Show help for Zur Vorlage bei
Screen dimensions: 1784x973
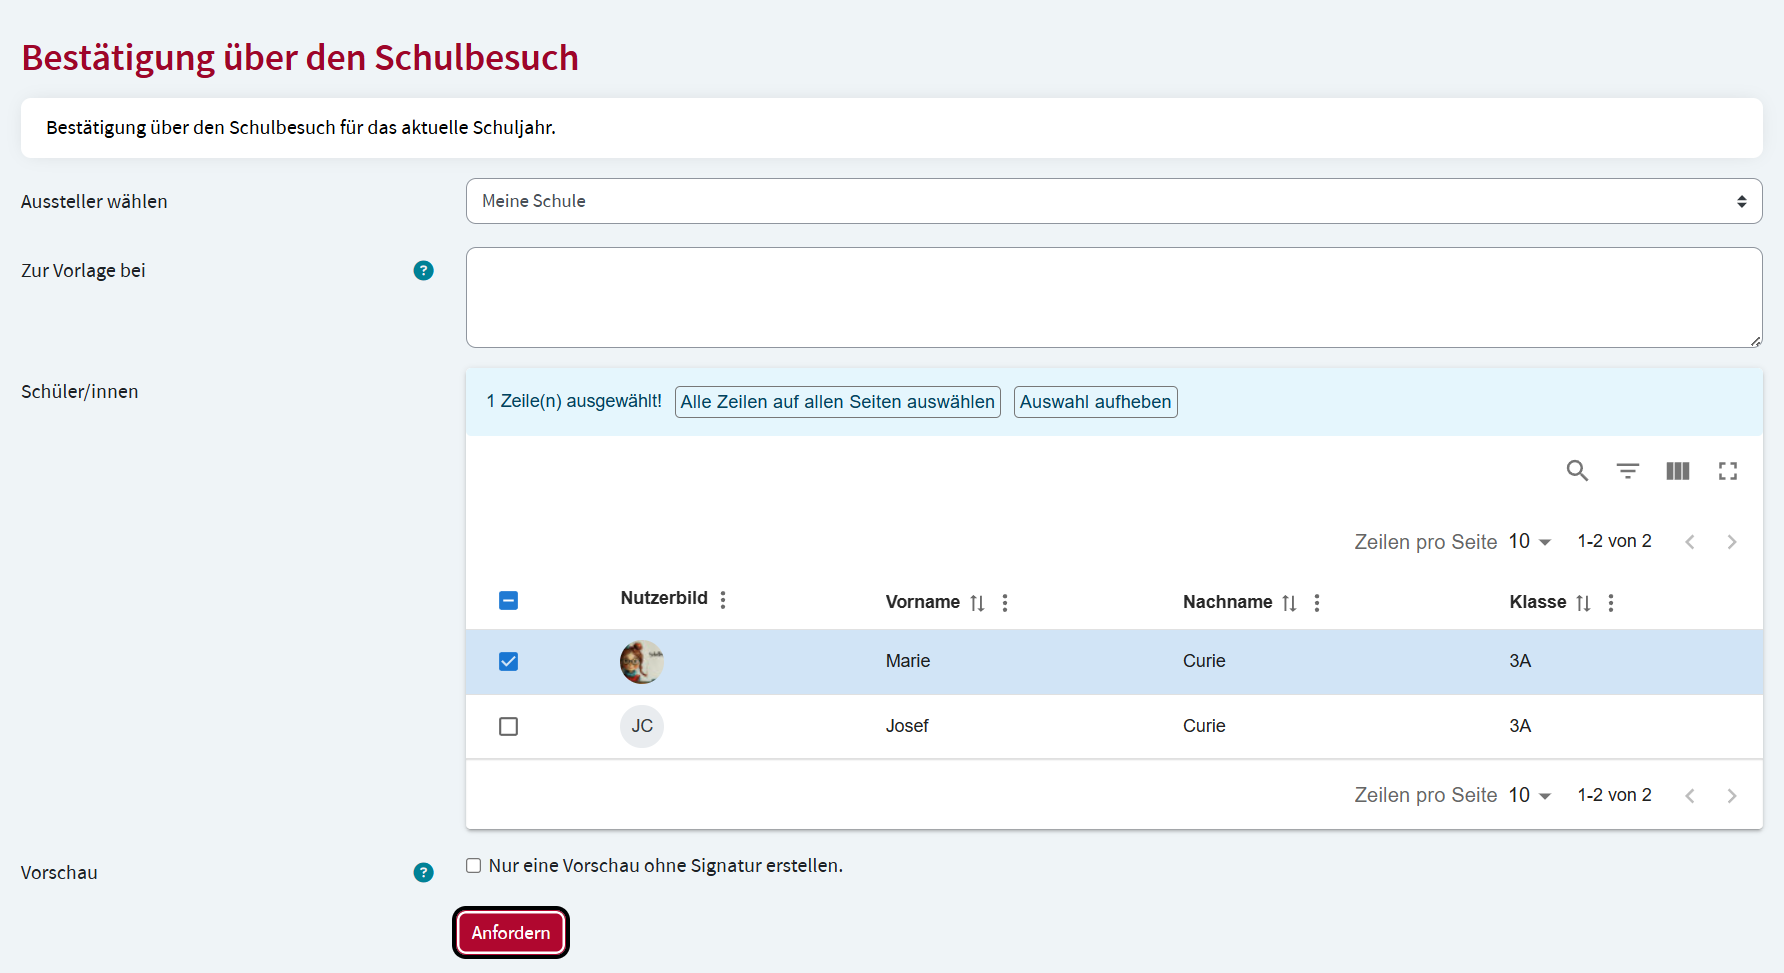point(423,270)
